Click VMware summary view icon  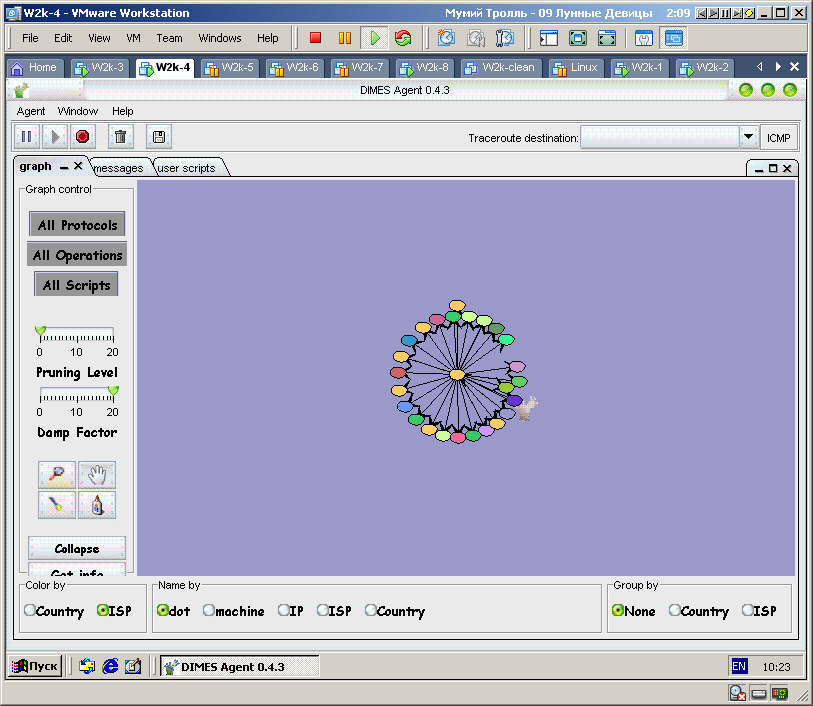click(644, 38)
